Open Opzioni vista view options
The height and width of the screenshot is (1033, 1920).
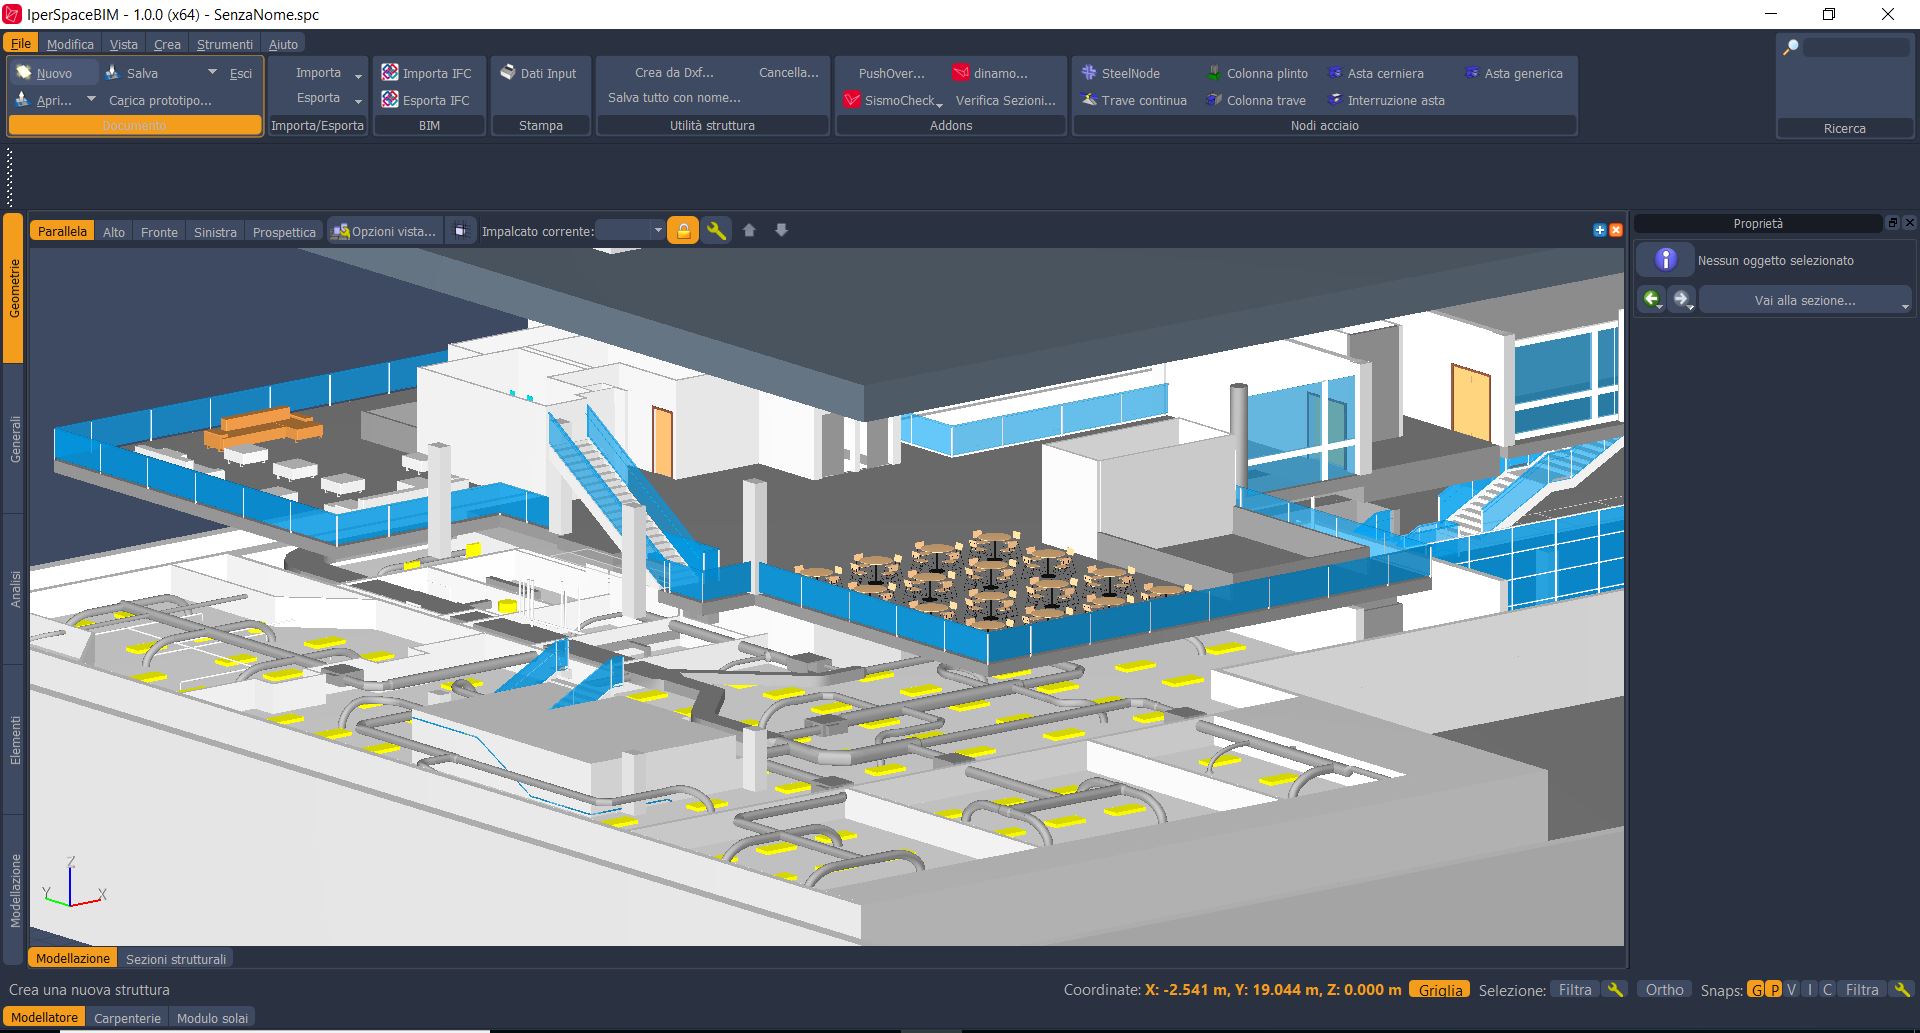[384, 231]
